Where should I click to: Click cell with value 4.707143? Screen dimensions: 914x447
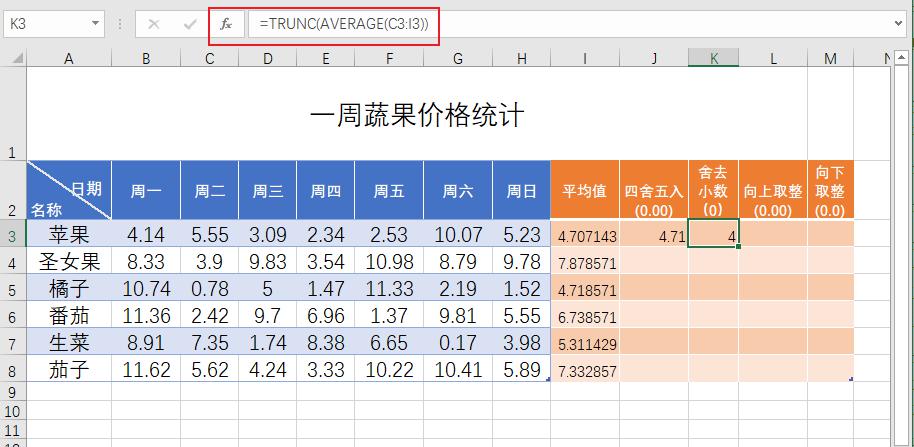[585, 234]
